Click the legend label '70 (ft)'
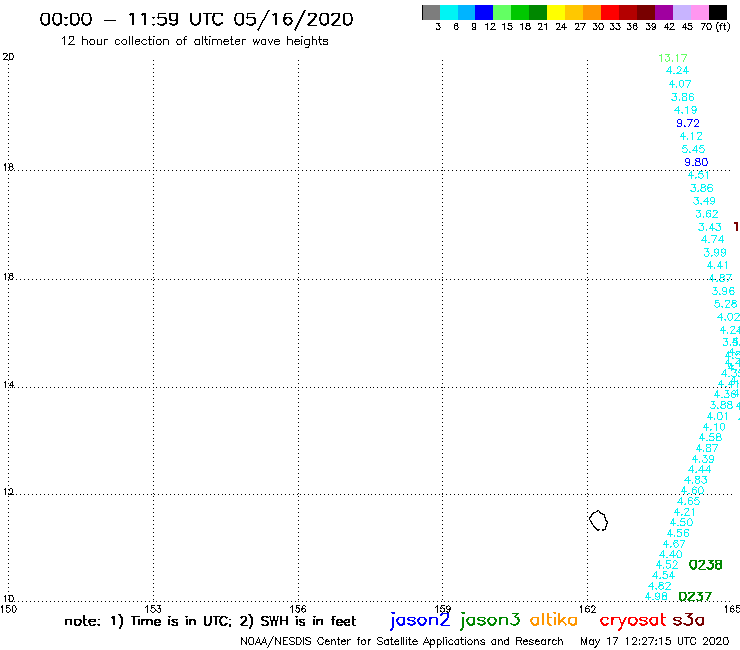This screenshot has height=650, width=740. coord(715,27)
